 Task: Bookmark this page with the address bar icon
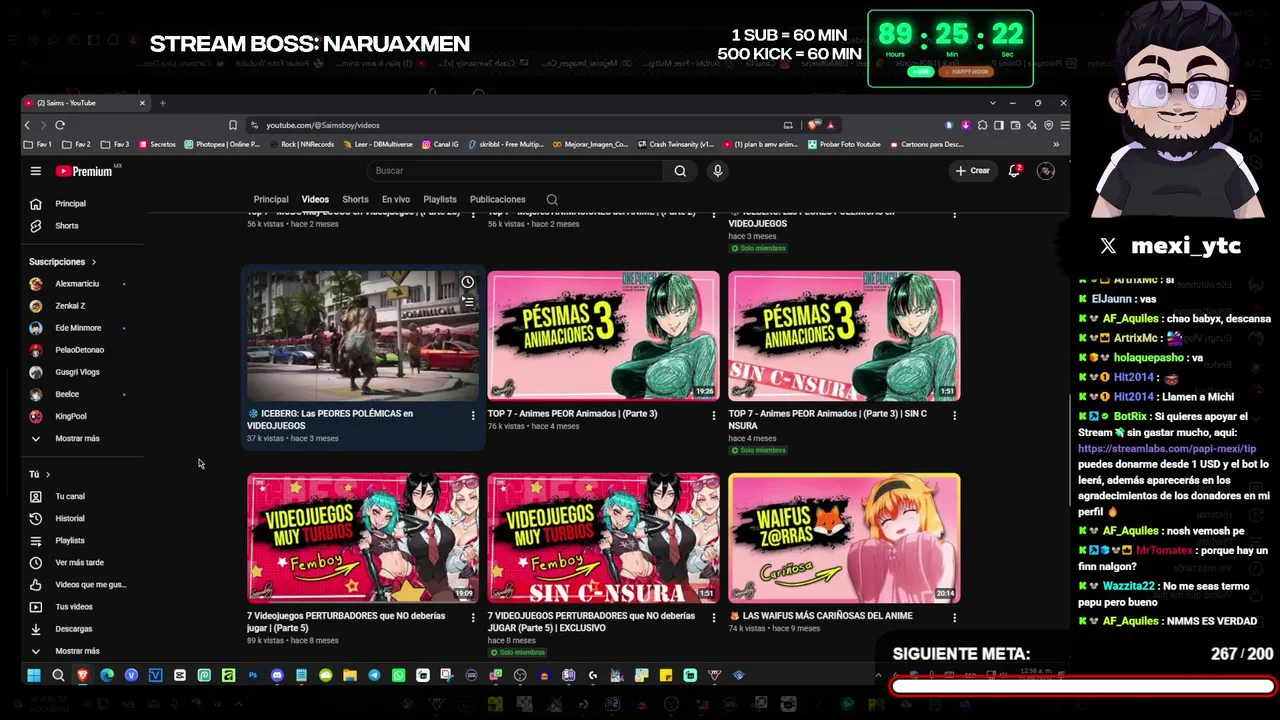point(233,125)
